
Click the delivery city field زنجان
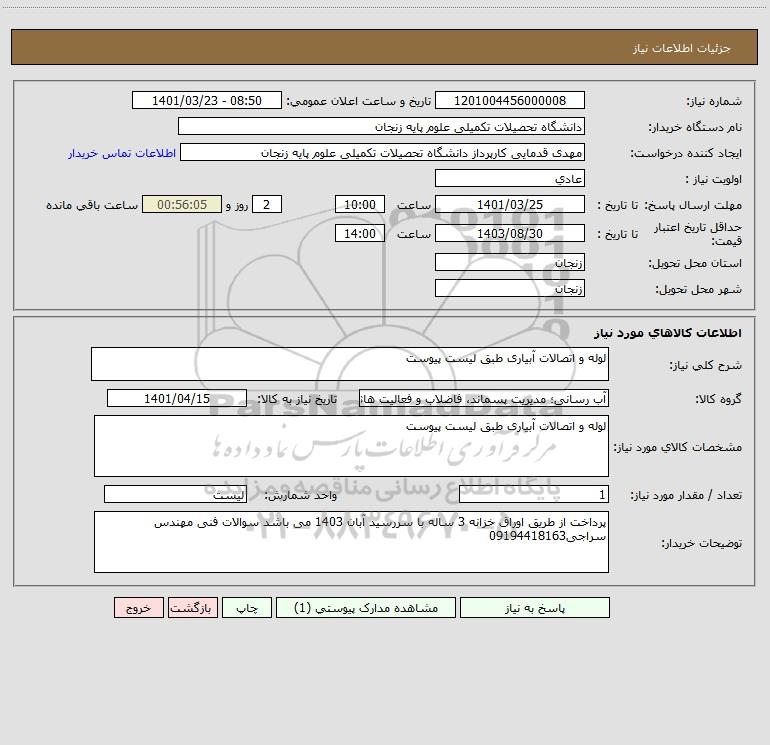(510, 288)
